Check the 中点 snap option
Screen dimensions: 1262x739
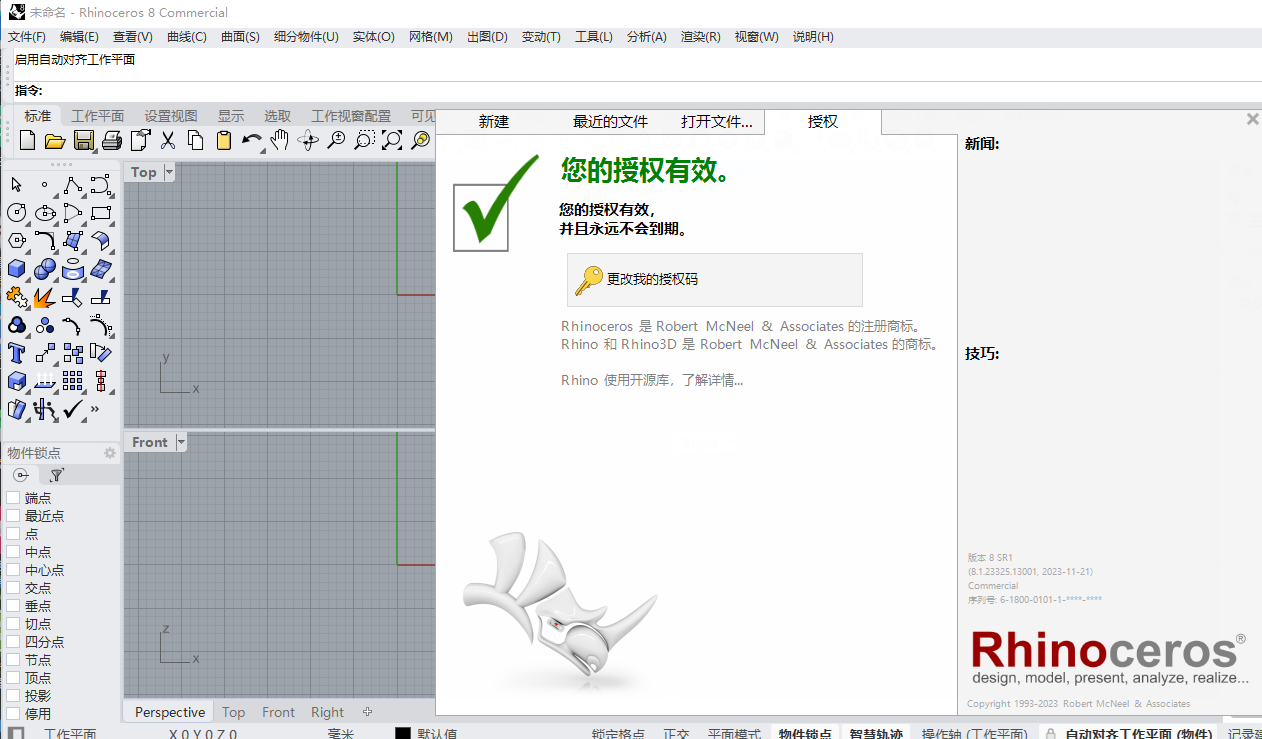coord(13,552)
